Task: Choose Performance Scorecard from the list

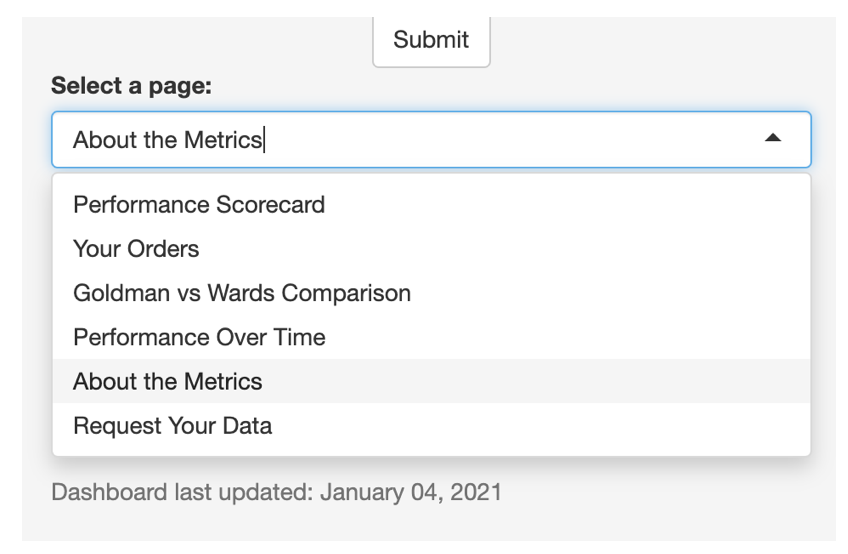Action: tap(431, 205)
